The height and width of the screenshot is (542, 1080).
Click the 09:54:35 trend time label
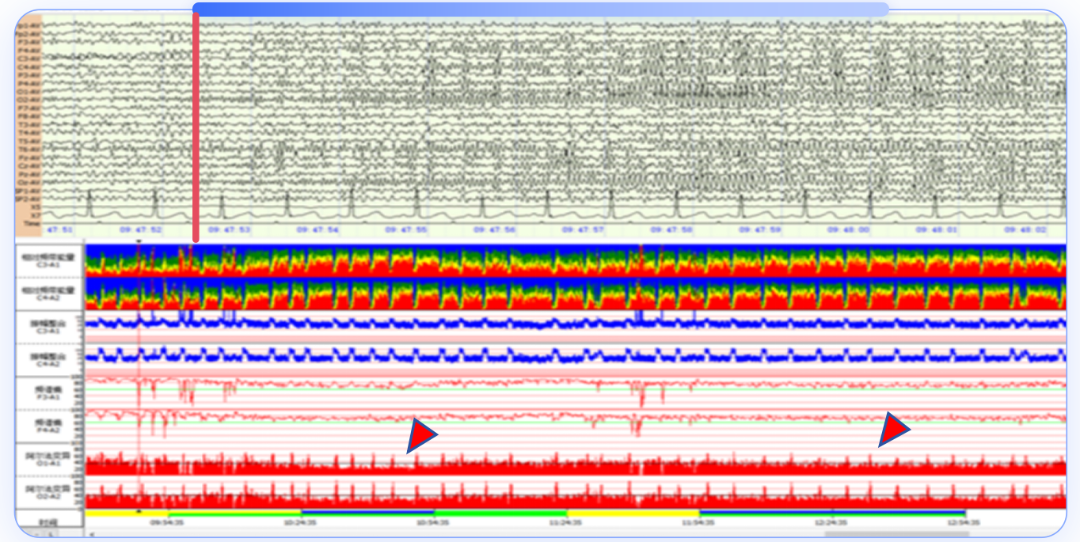click(x=167, y=523)
